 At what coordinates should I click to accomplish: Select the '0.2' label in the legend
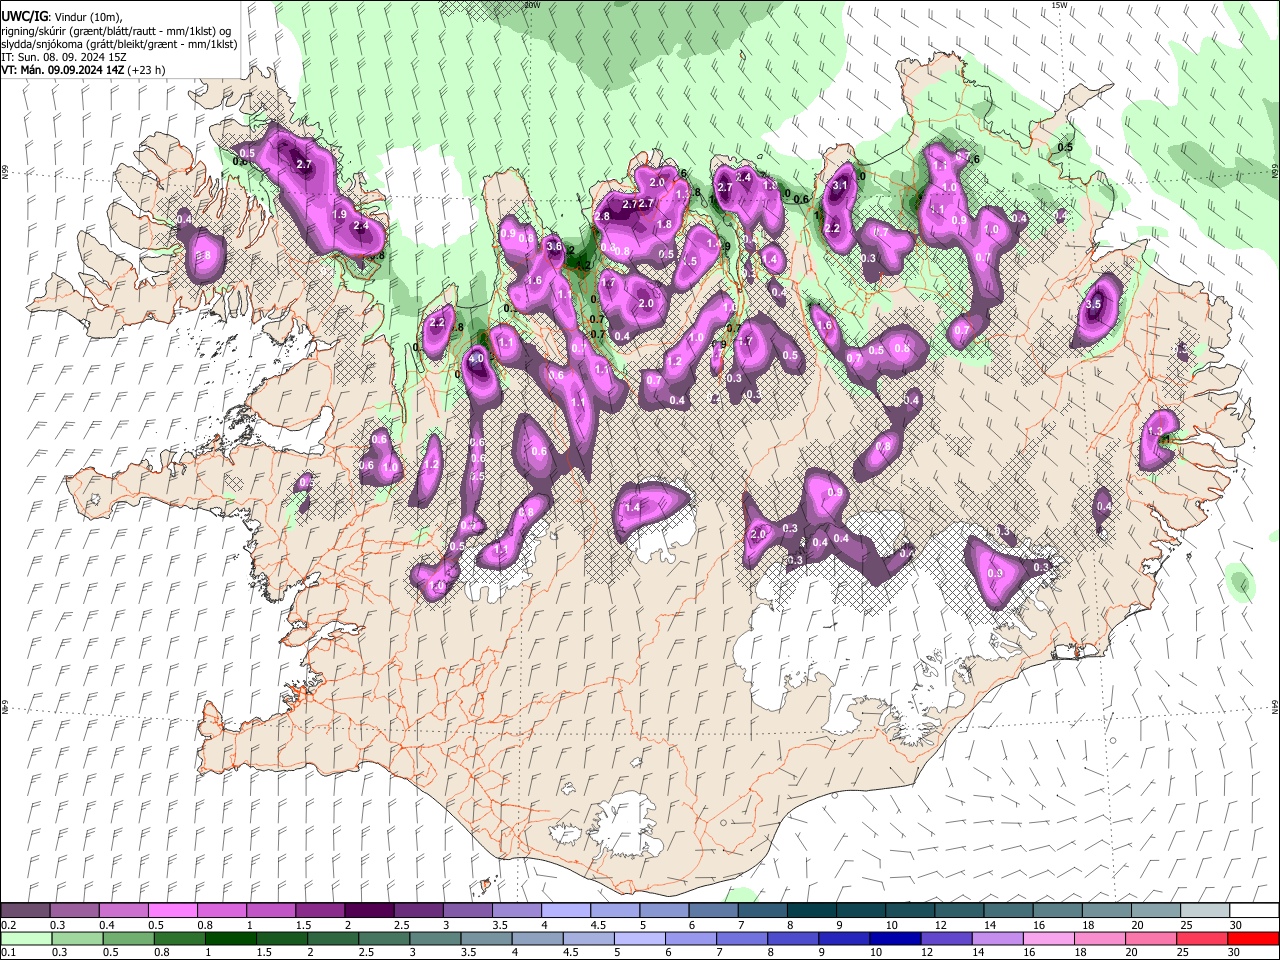pos(8,924)
